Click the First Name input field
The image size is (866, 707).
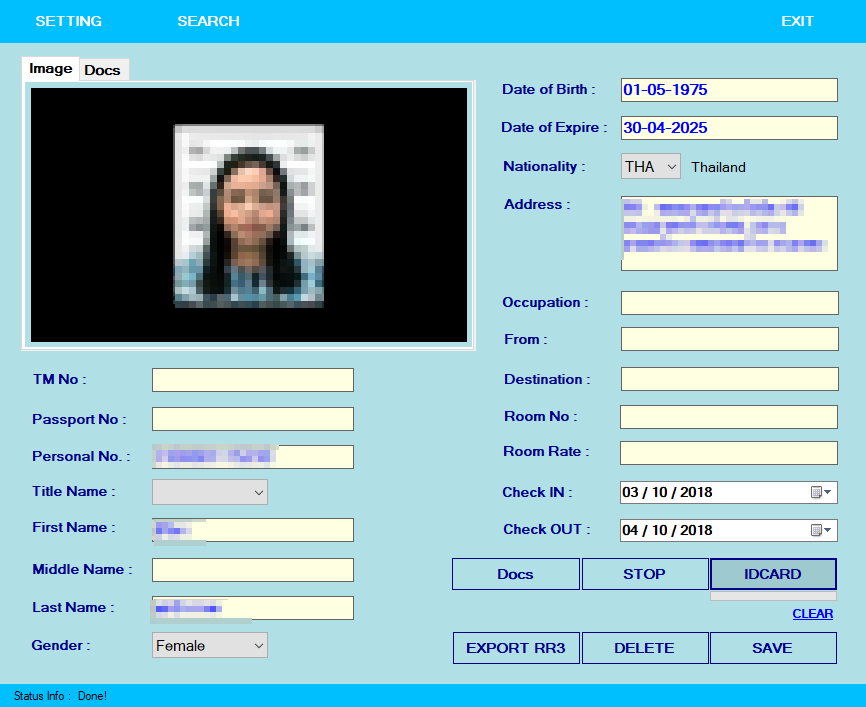[x=253, y=530]
